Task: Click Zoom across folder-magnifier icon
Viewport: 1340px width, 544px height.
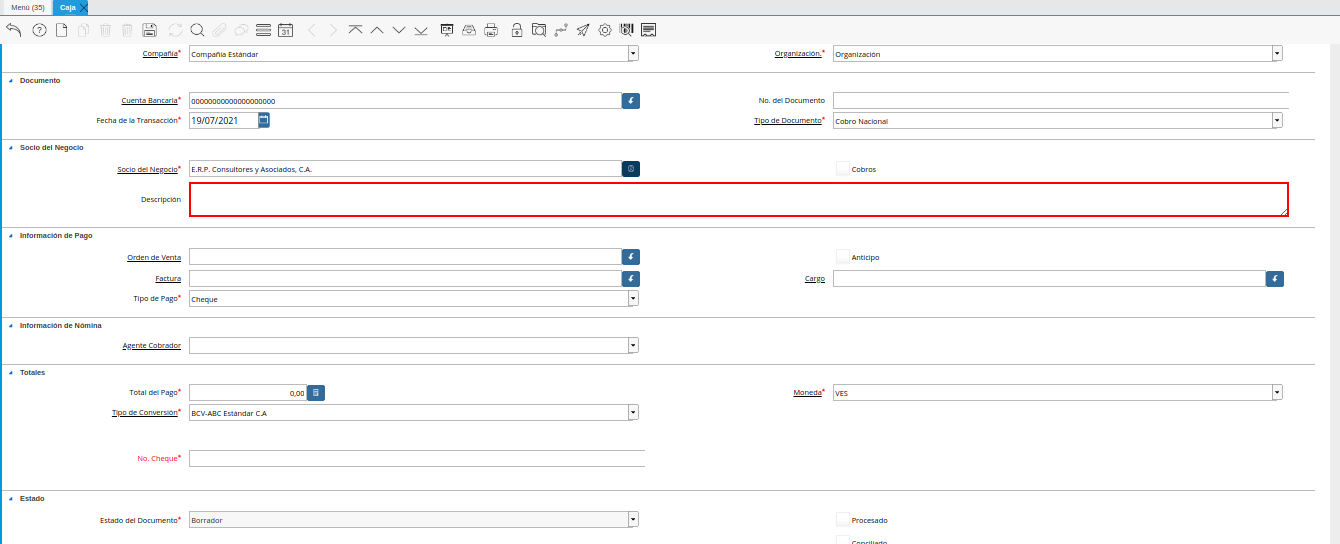Action: 539,30
